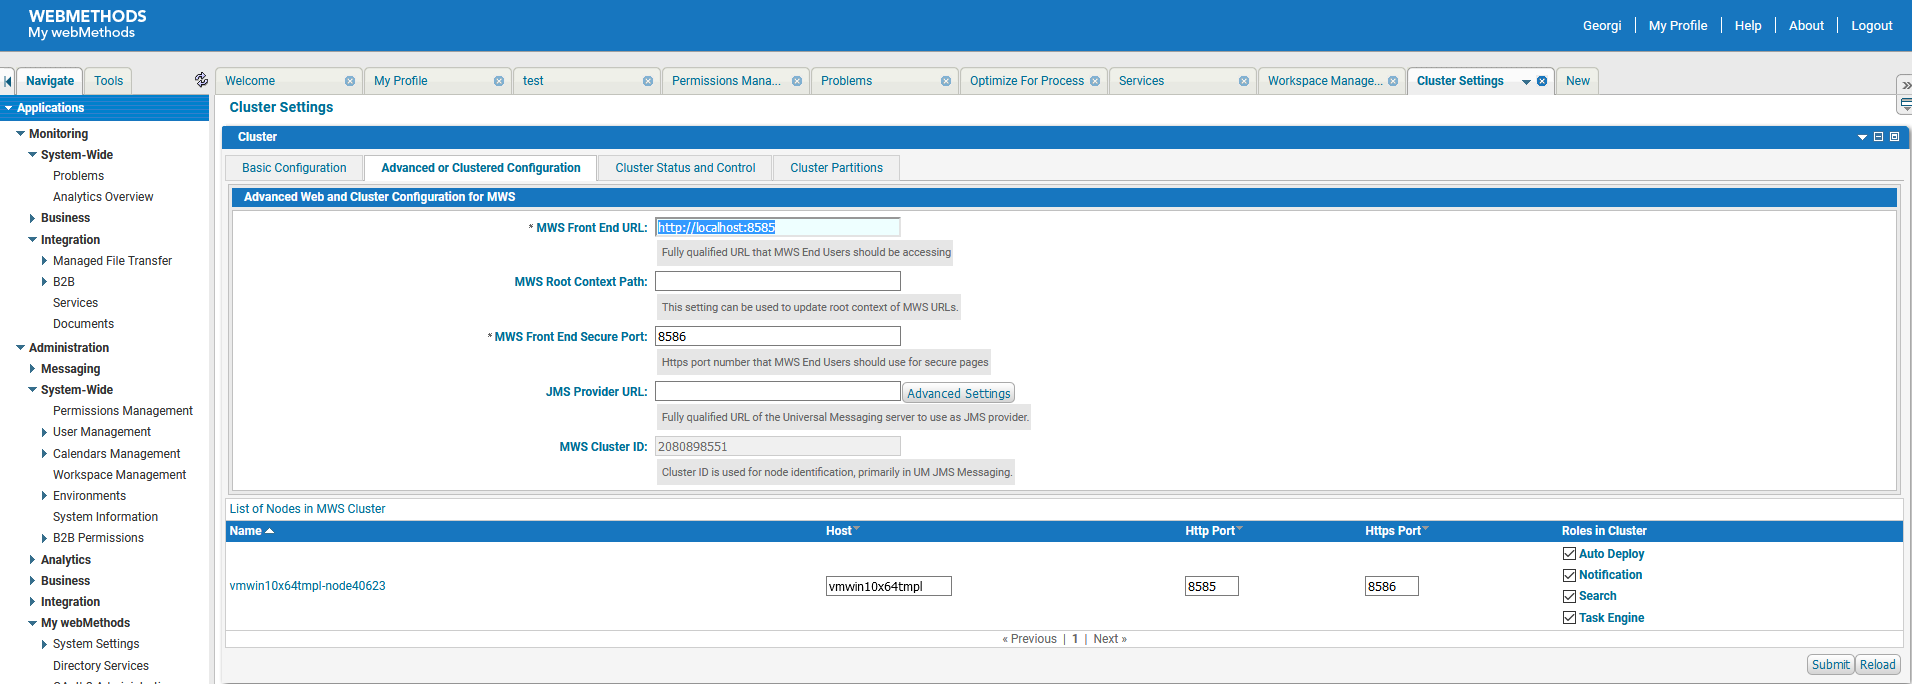Uncheck the Notification role
The height and width of the screenshot is (684, 1912).
[1569, 575]
